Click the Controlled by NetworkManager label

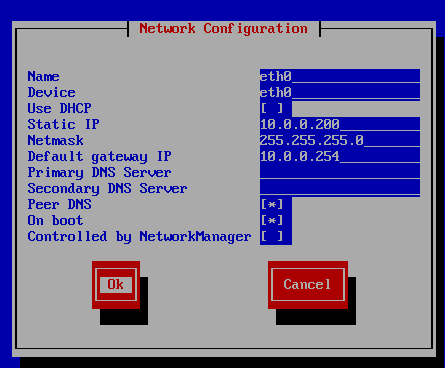coord(139,236)
